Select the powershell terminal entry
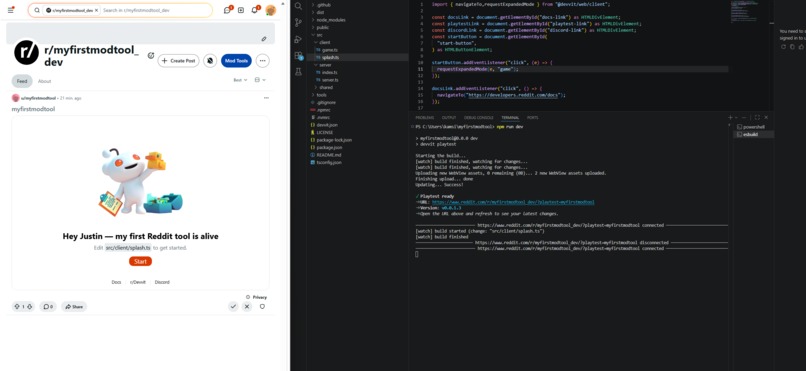The width and height of the screenshot is (806, 371). (754, 127)
